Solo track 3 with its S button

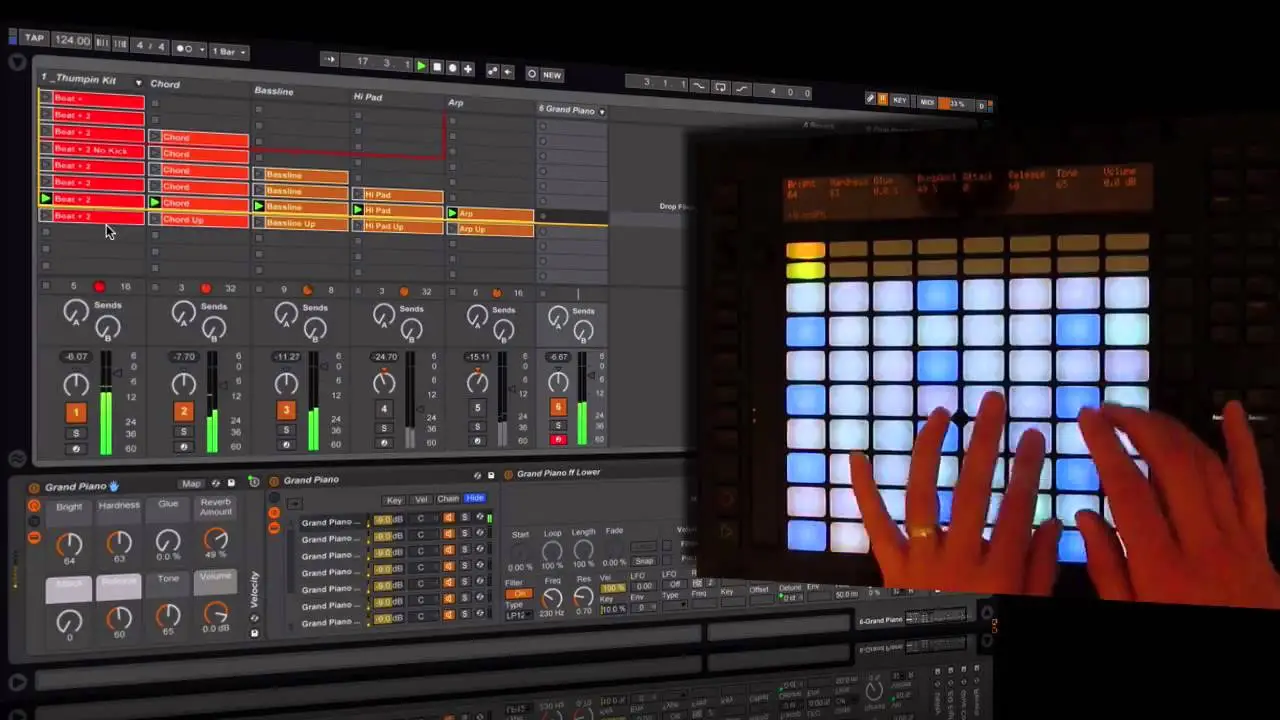[286, 431]
